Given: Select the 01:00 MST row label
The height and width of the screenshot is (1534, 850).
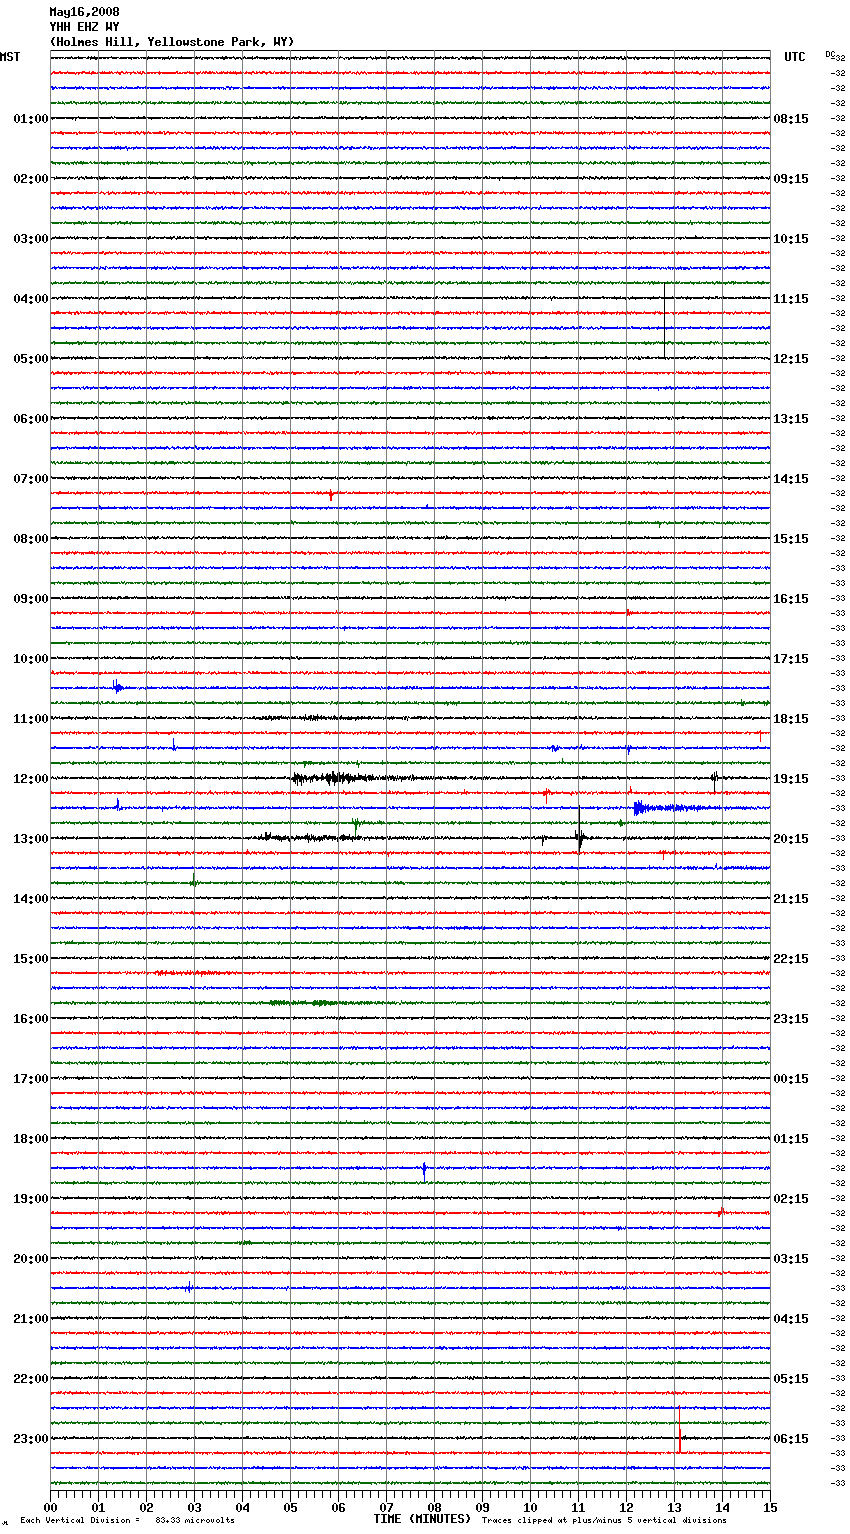Looking at the screenshot, I should coord(31,119).
